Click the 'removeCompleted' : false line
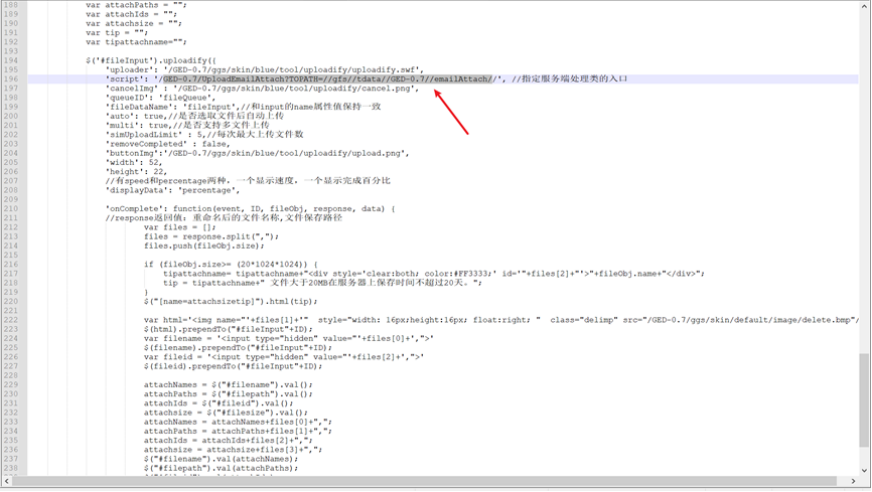Viewport: 872px width, 492px height. click(168, 144)
